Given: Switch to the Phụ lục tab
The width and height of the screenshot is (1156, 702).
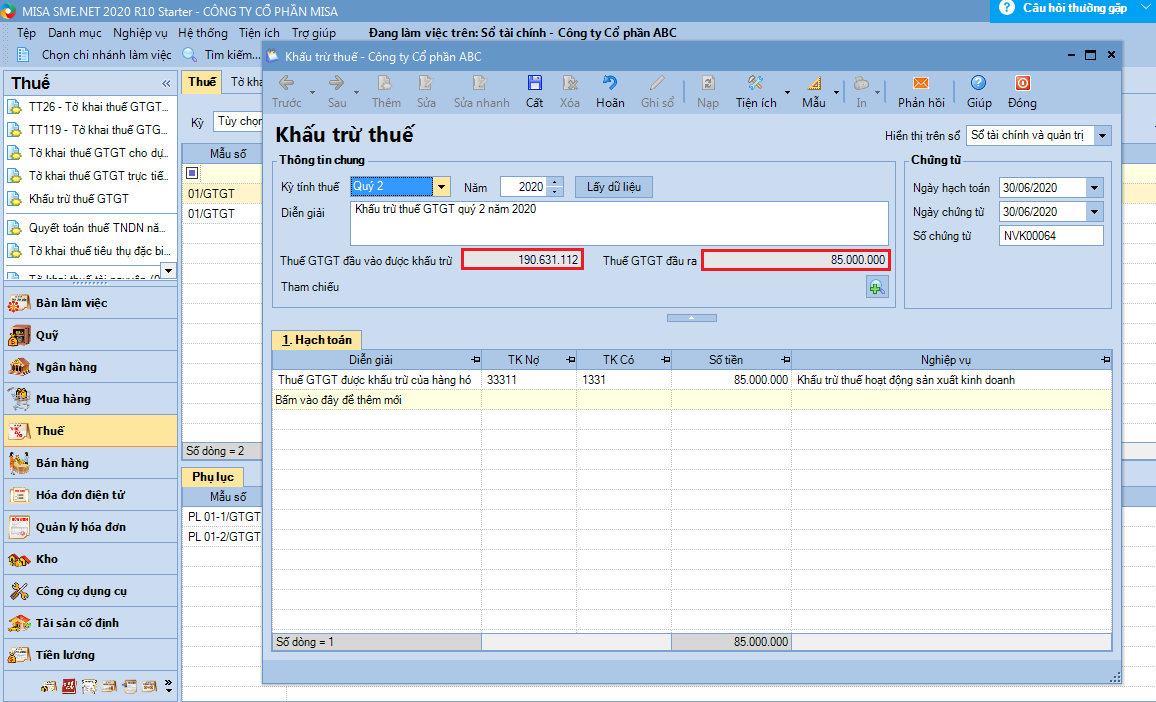Looking at the screenshot, I should point(212,477).
